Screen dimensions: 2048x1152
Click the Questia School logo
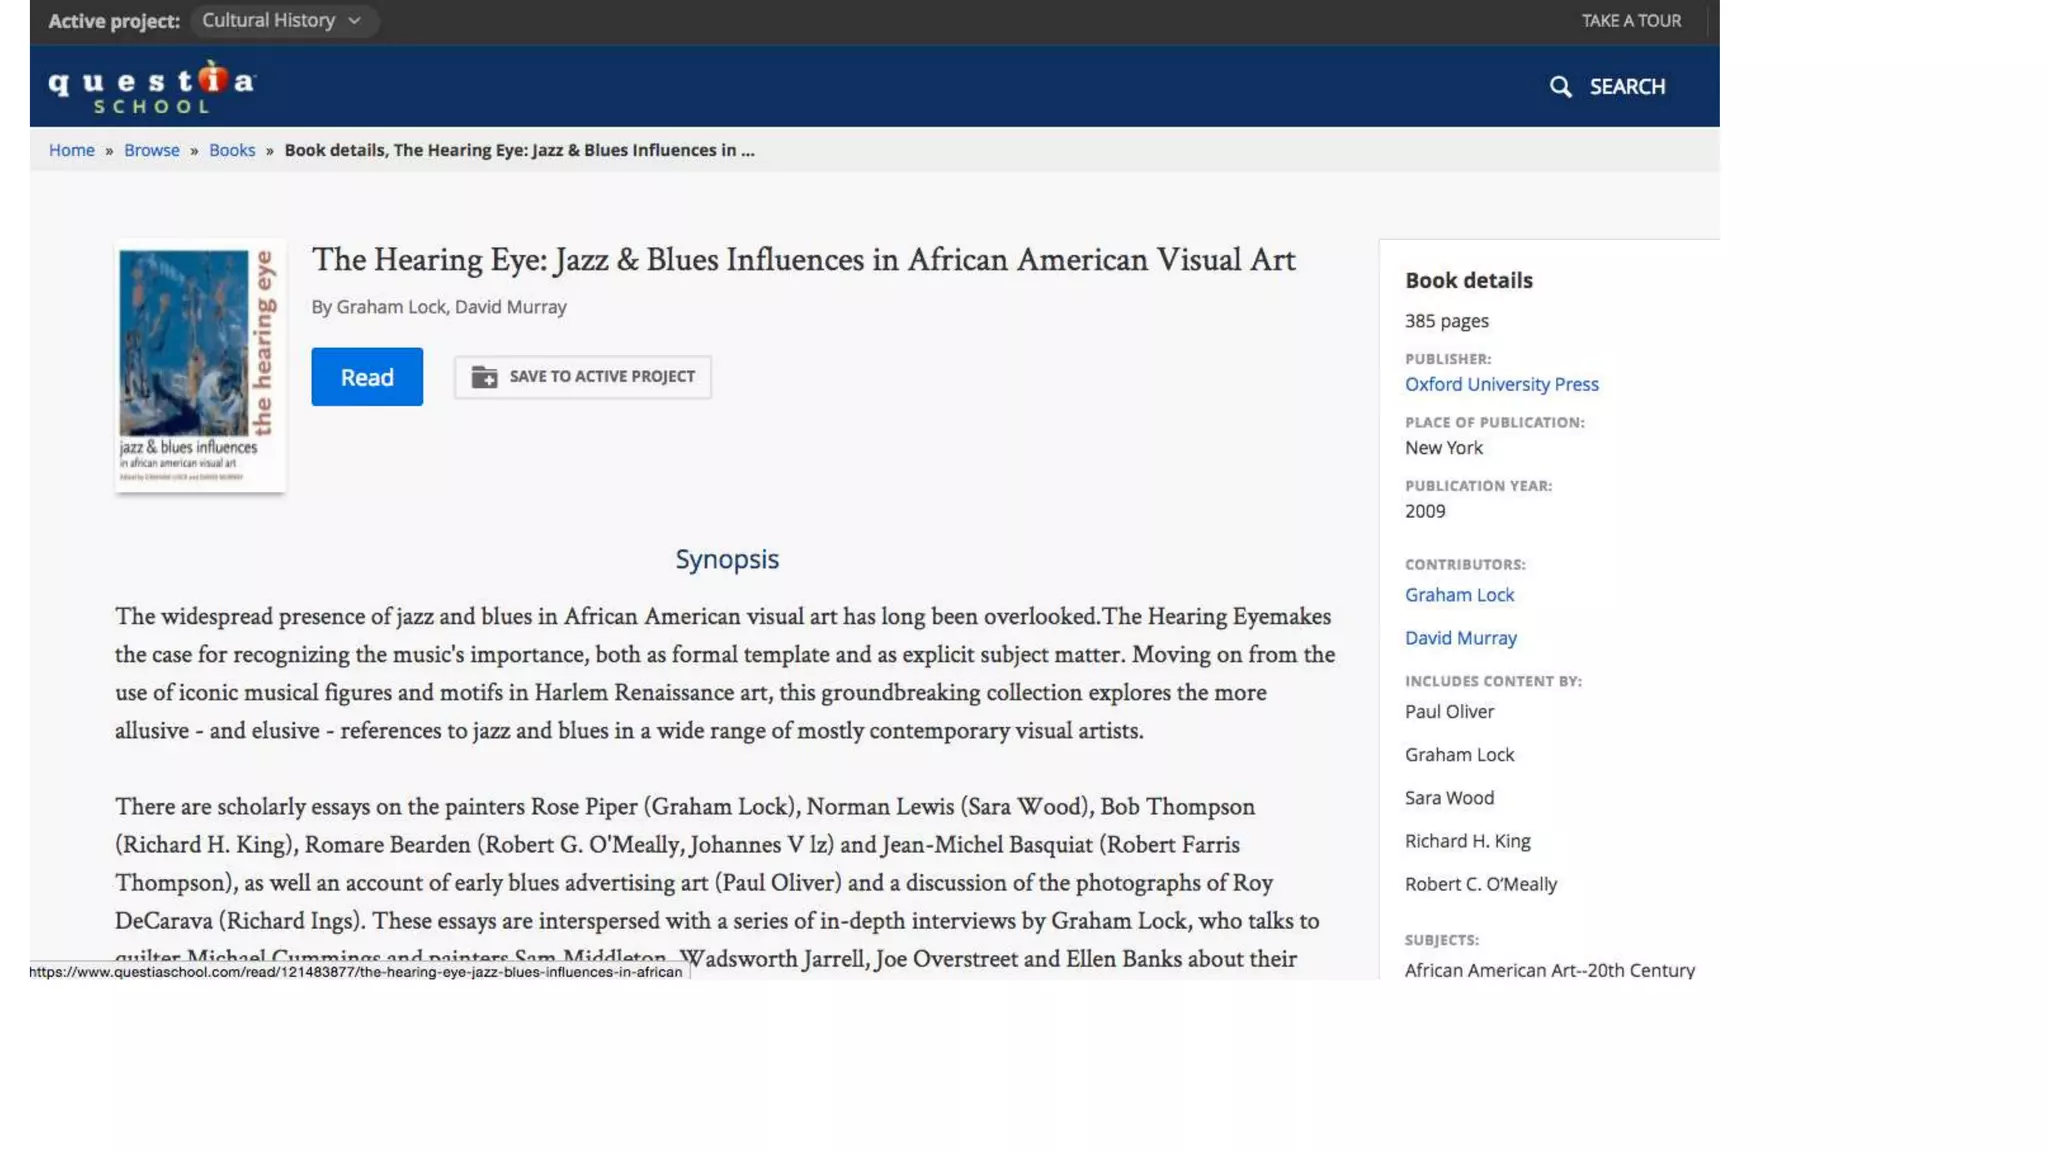[x=152, y=87]
